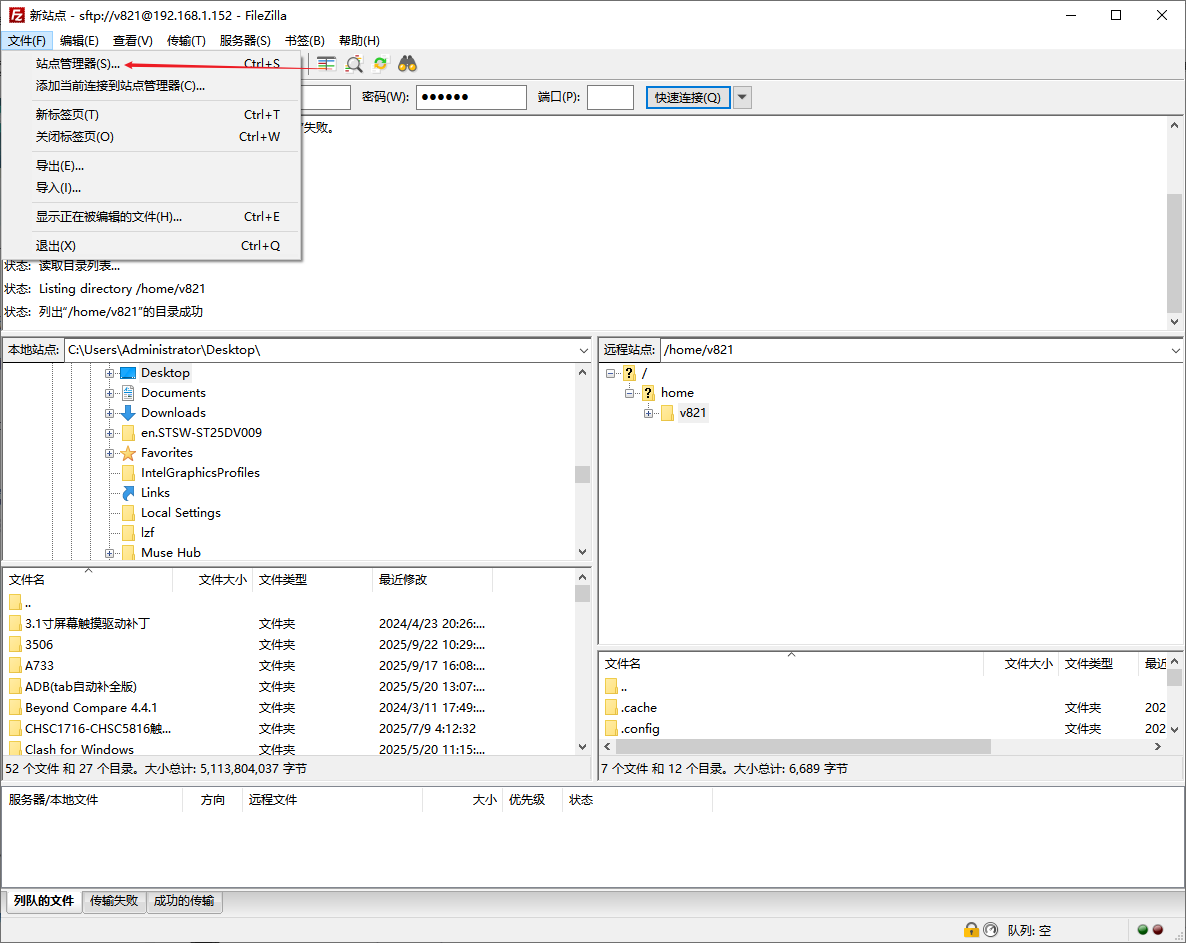Expand the Downloads tree node
The height and width of the screenshot is (943, 1186).
(110, 414)
